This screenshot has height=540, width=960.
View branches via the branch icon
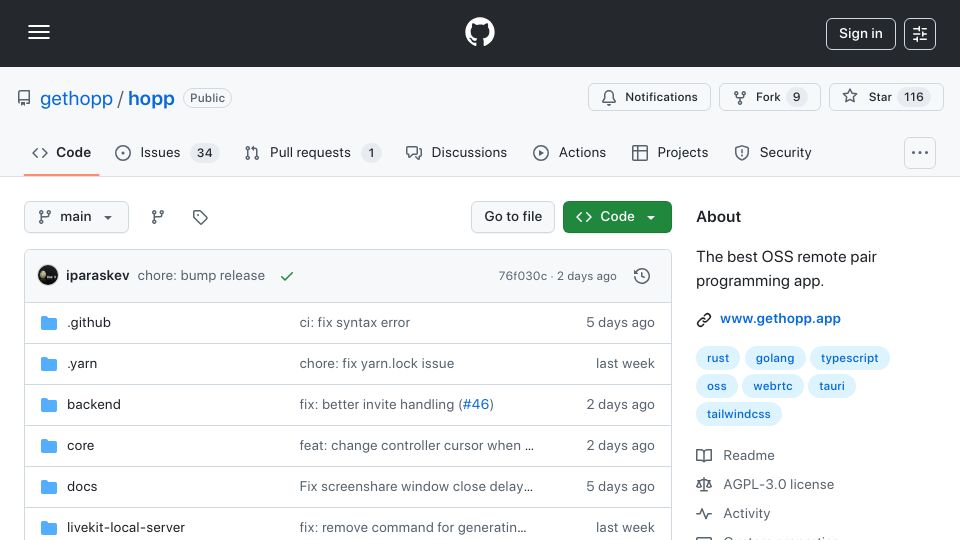tap(158, 217)
